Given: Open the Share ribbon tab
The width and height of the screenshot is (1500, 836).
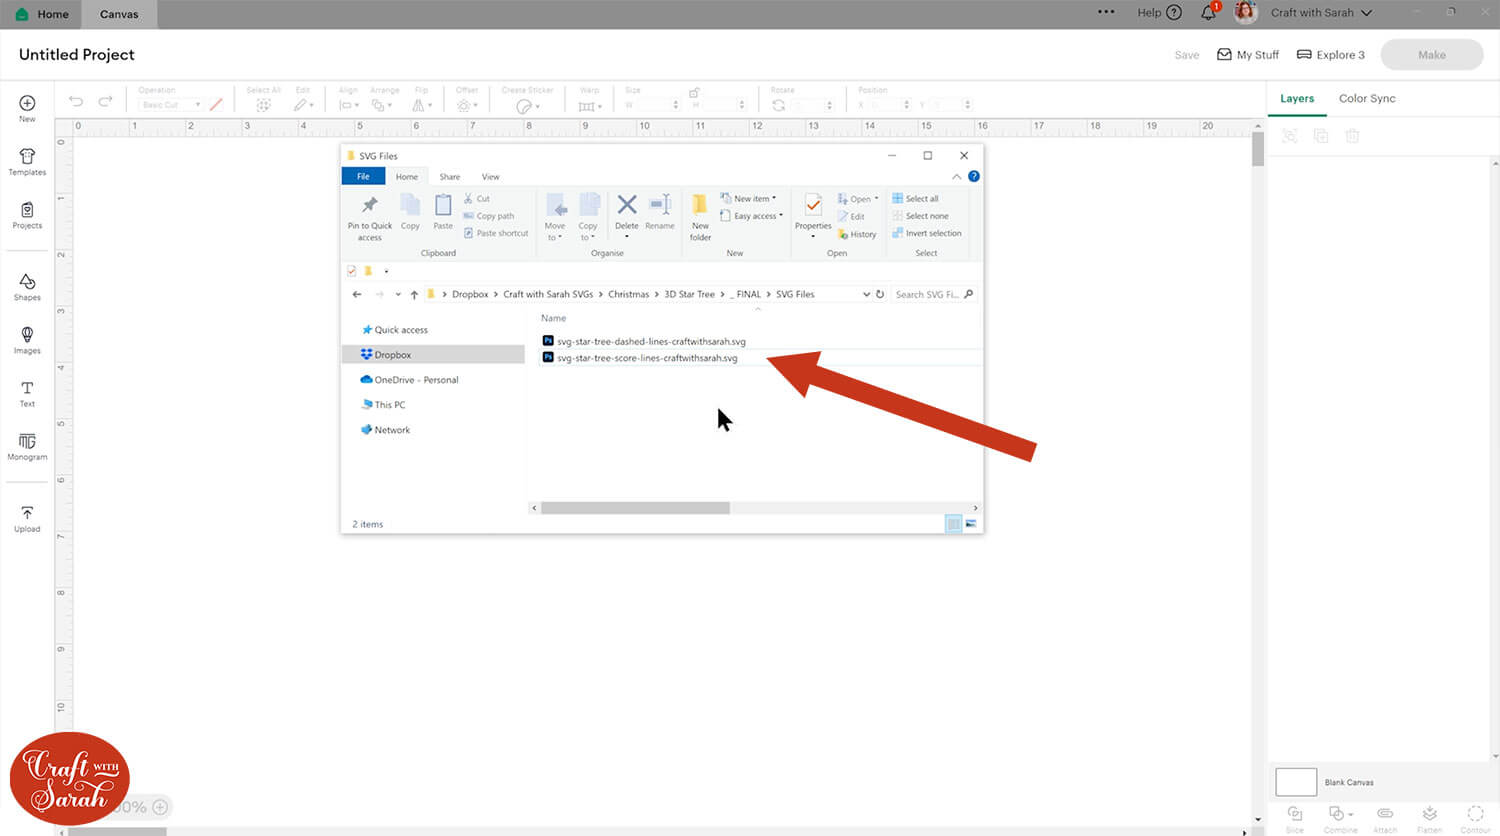Looking at the screenshot, I should [450, 177].
